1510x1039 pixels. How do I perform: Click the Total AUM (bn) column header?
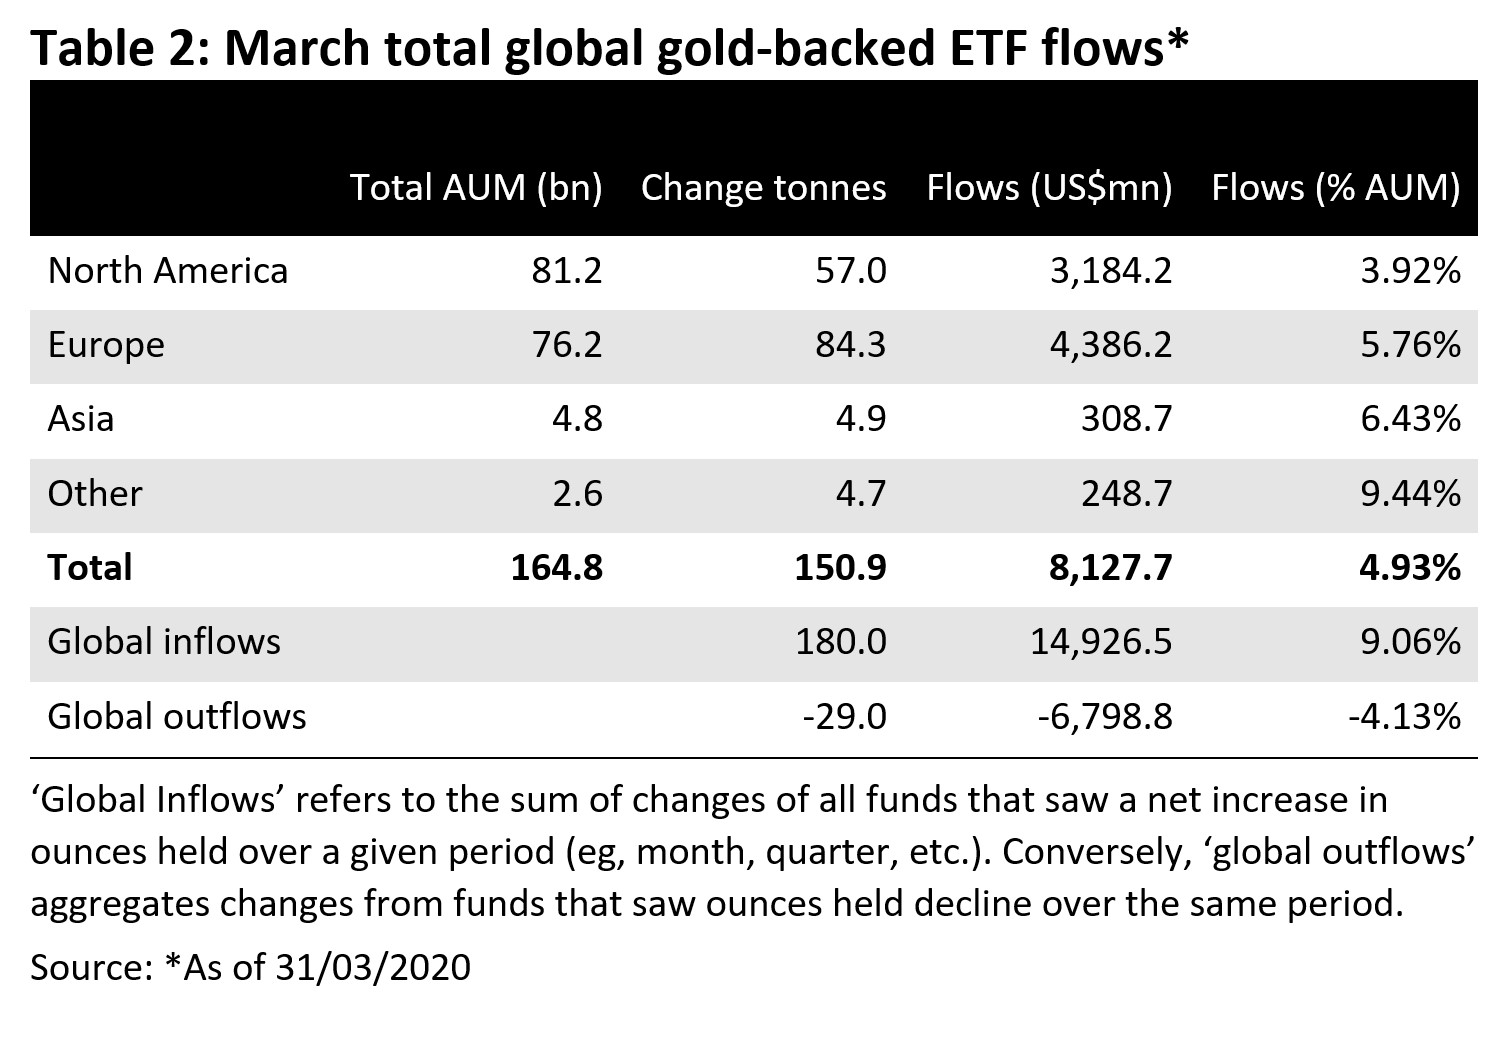tap(476, 187)
